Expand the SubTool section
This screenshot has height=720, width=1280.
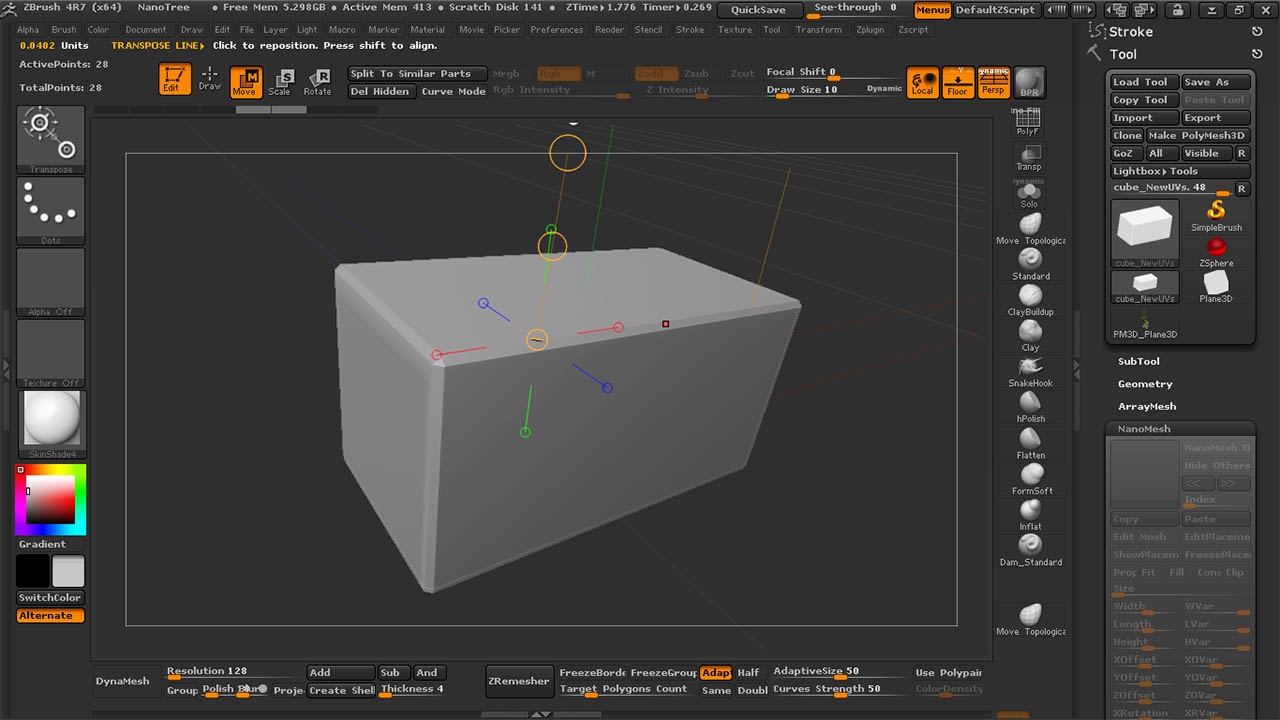point(1139,361)
